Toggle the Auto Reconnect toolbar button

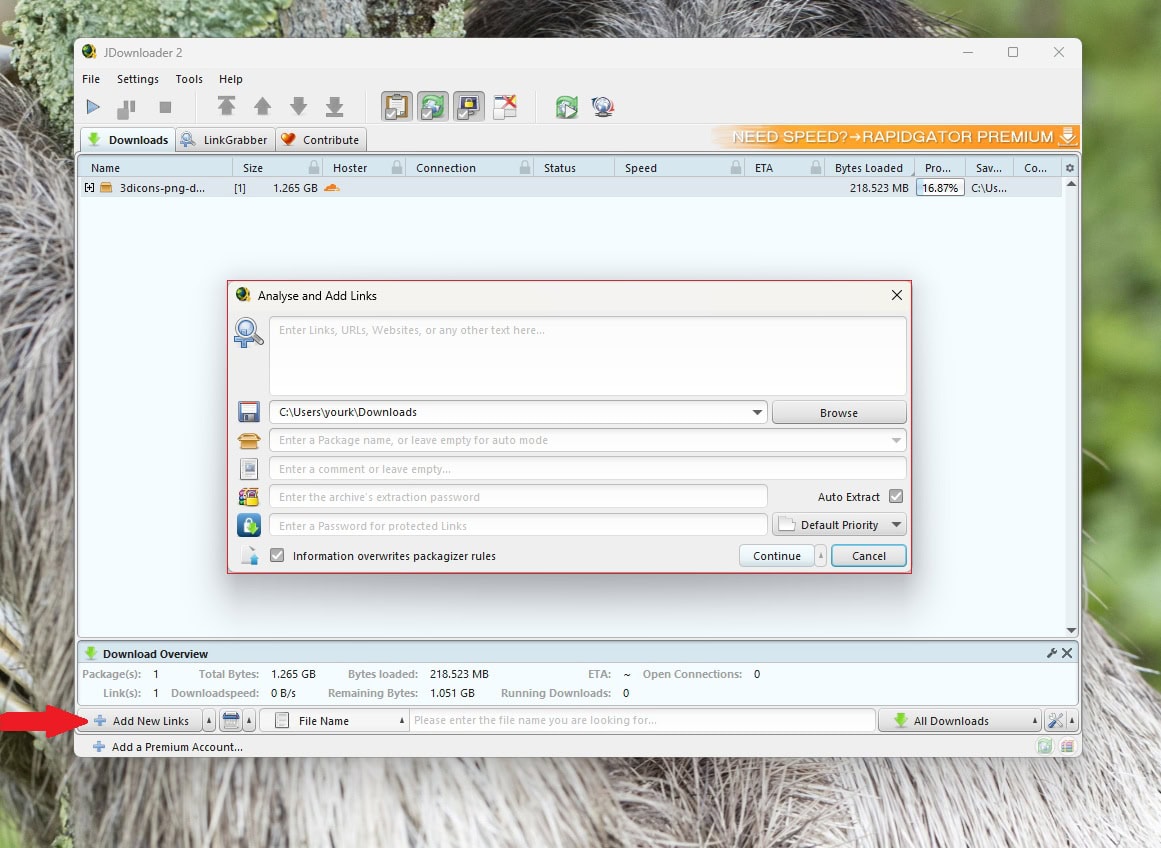(x=433, y=106)
